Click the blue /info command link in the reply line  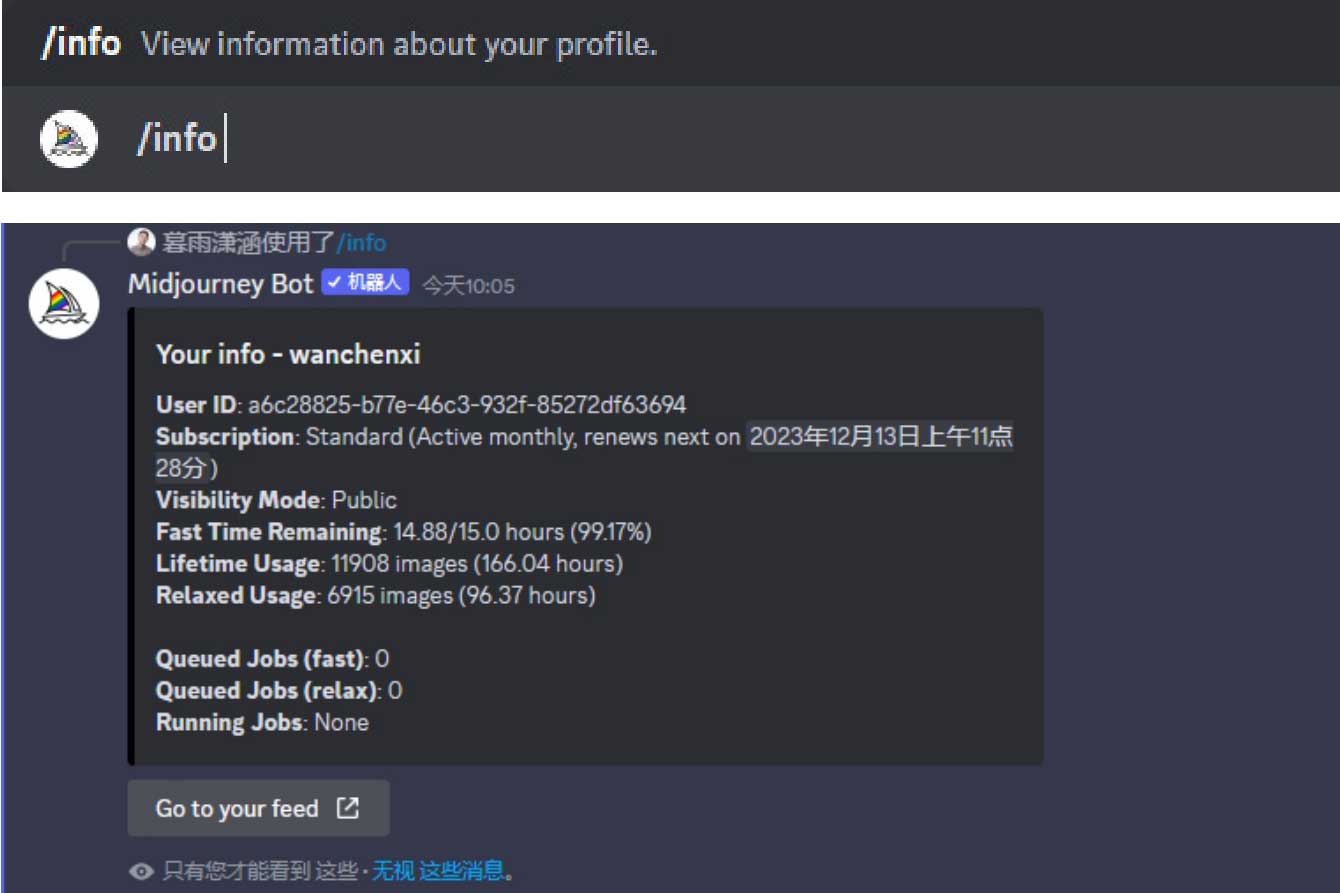click(361, 243)
